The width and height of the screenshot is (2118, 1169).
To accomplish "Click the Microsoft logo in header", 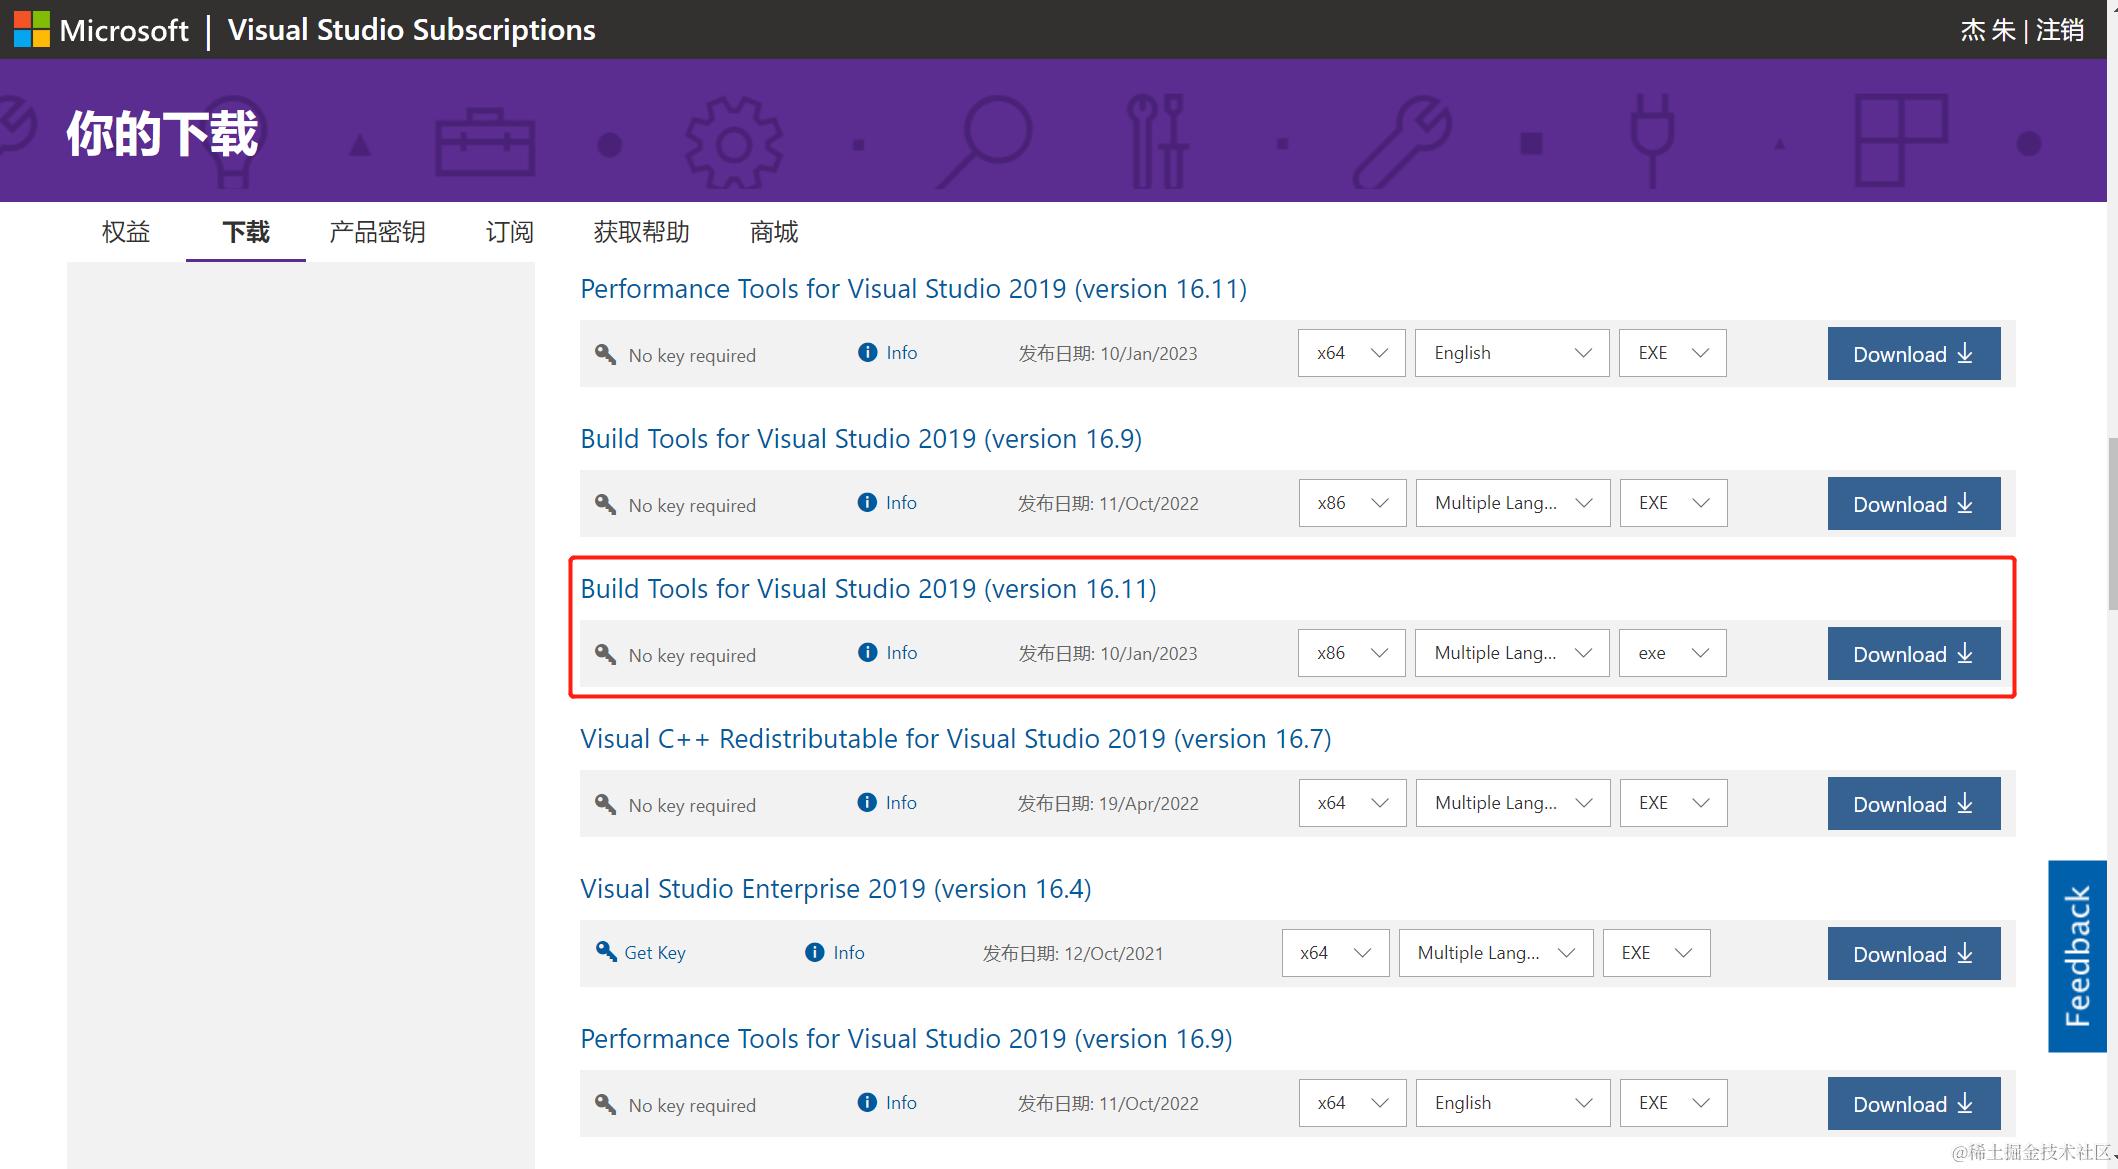I will point(32,30).
